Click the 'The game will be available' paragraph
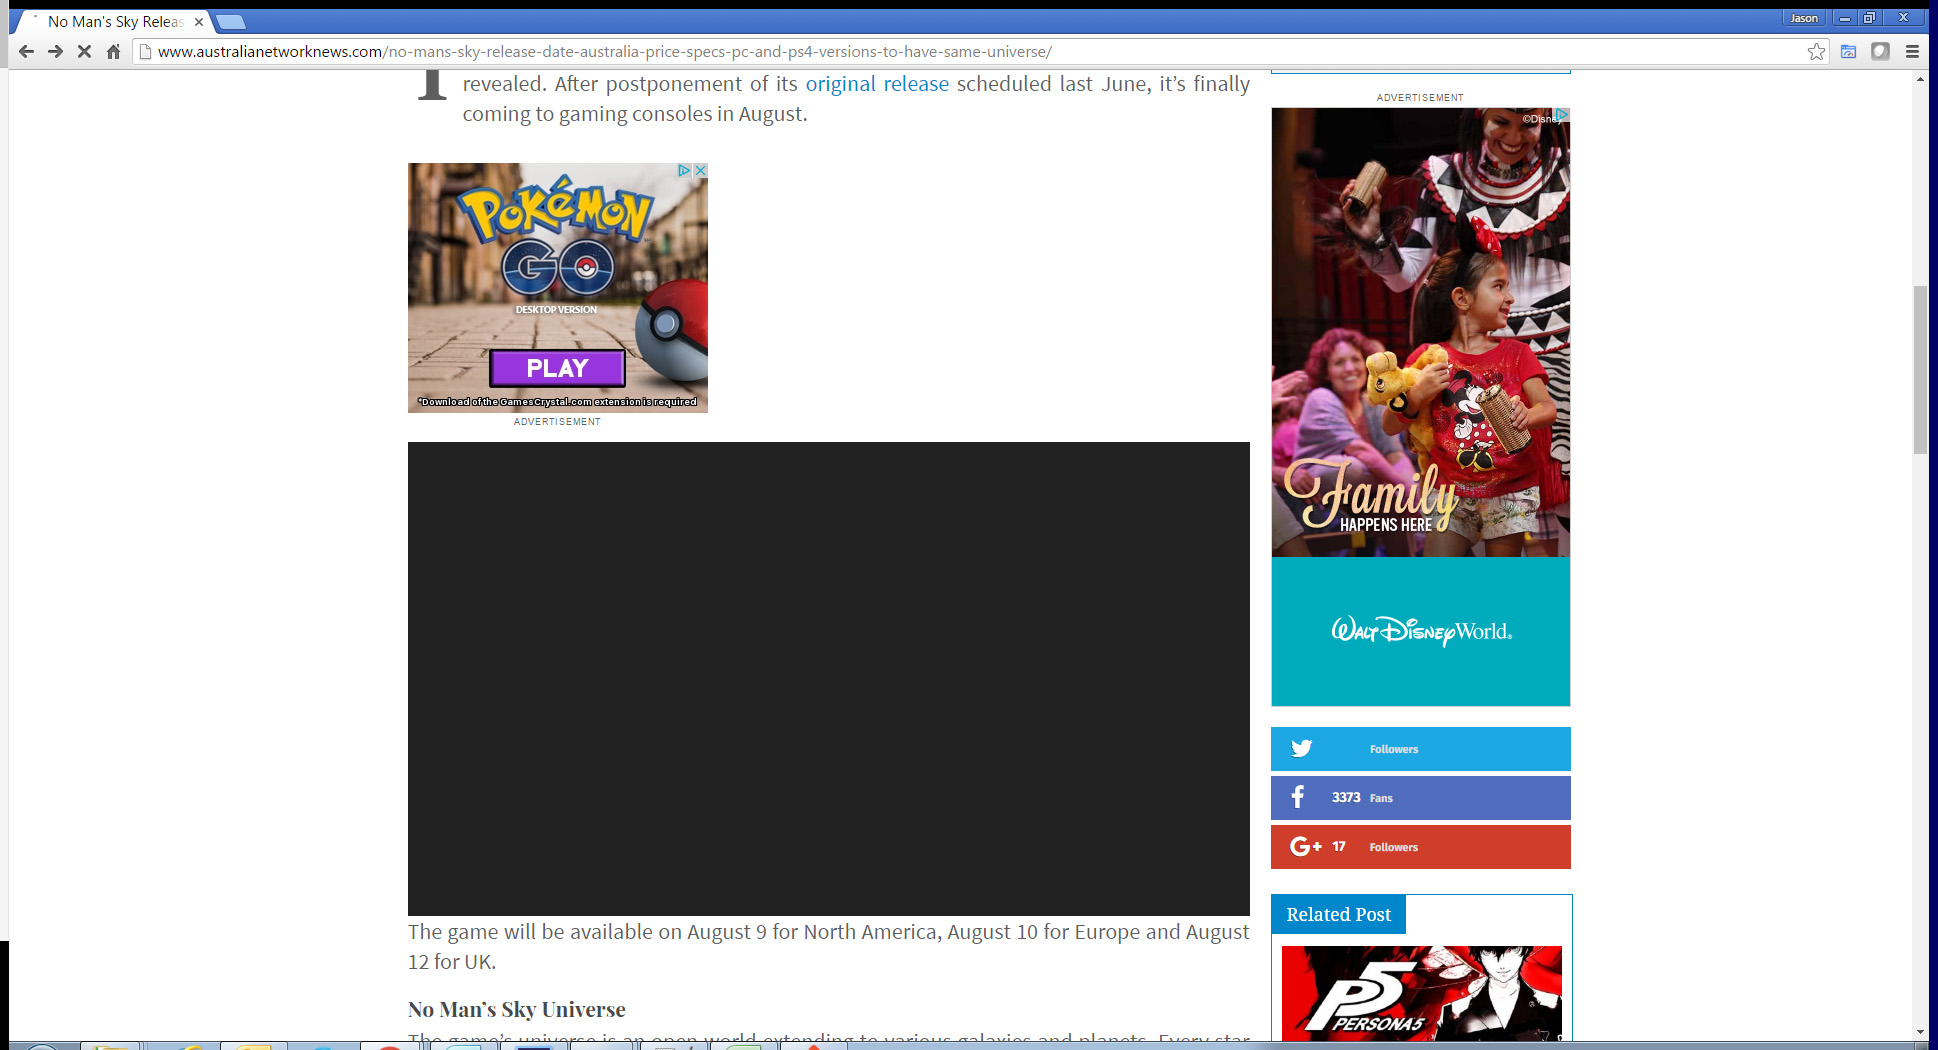1938x1050 pixels. 828,946
